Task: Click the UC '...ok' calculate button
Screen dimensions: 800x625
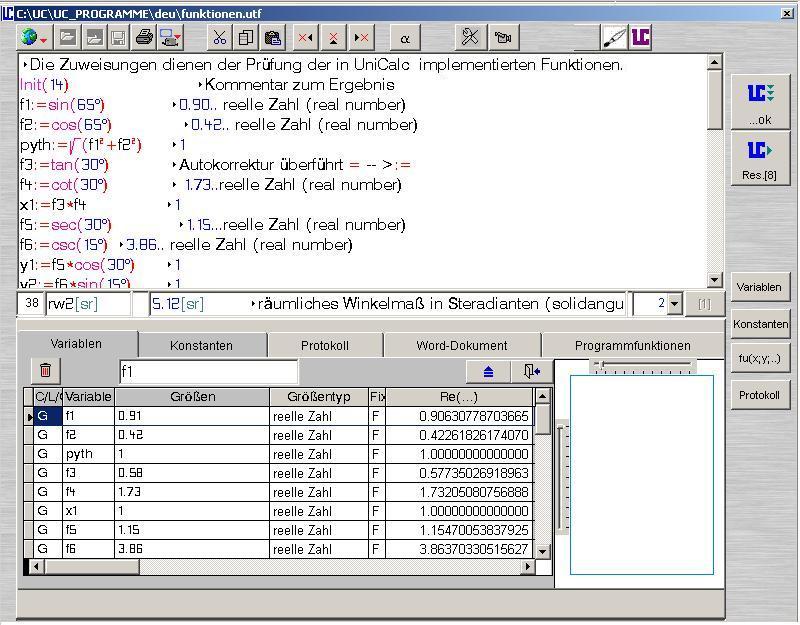Action: (760, 102)
